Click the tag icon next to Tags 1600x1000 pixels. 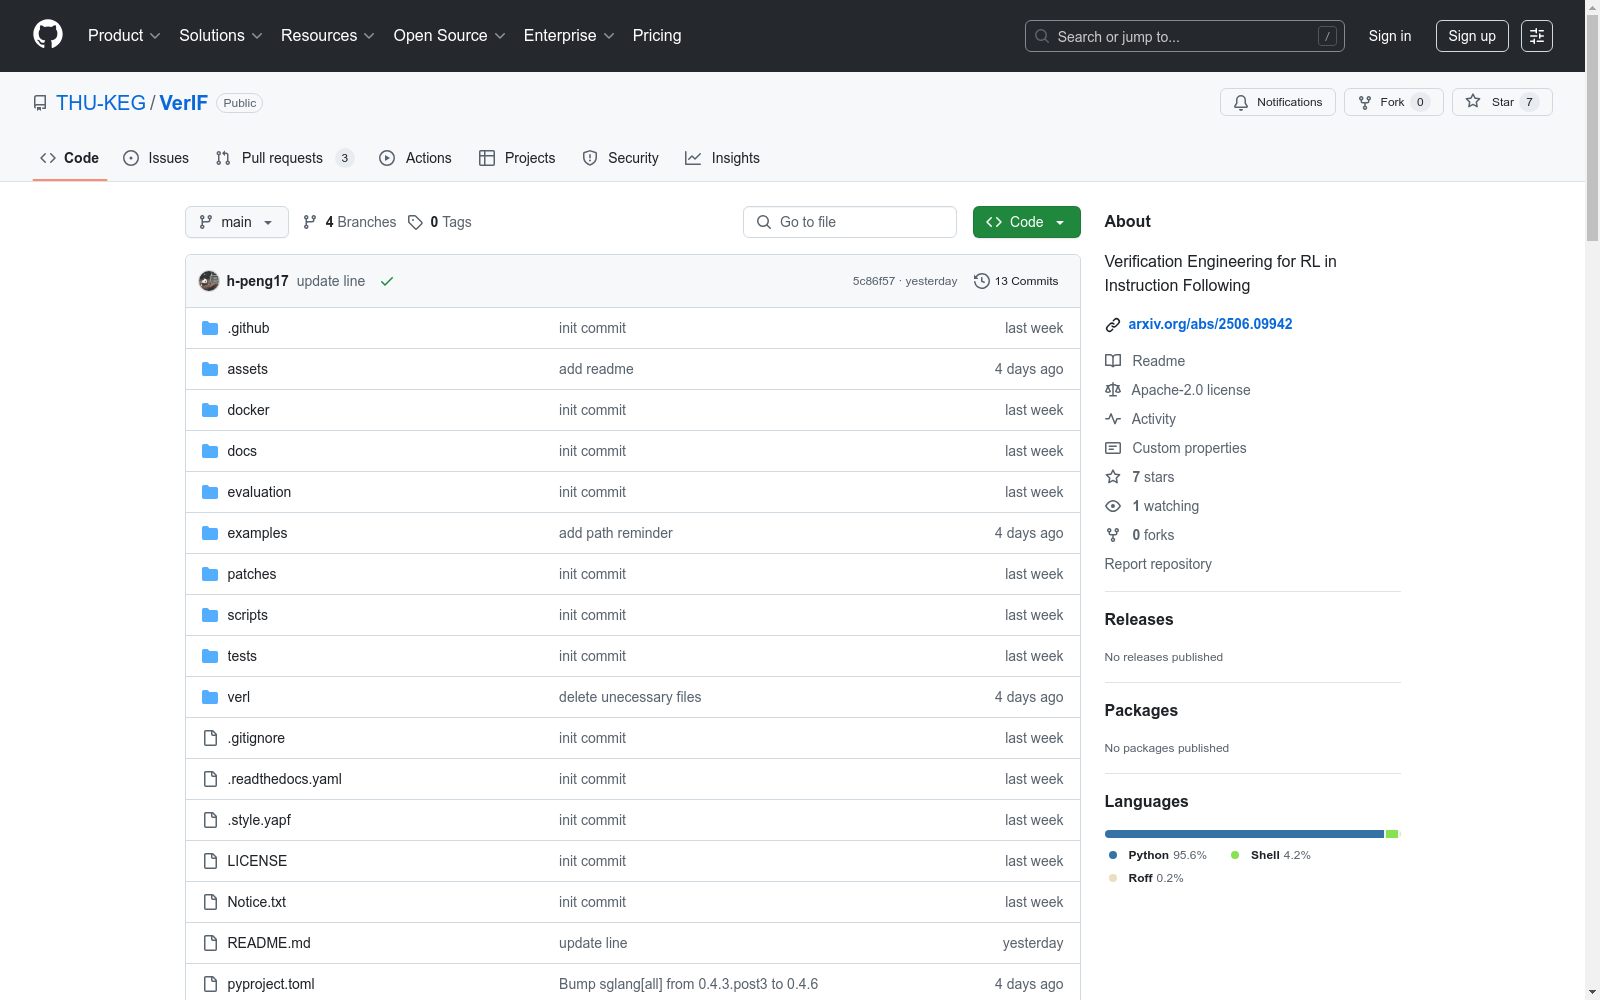(x=416, y=222)
